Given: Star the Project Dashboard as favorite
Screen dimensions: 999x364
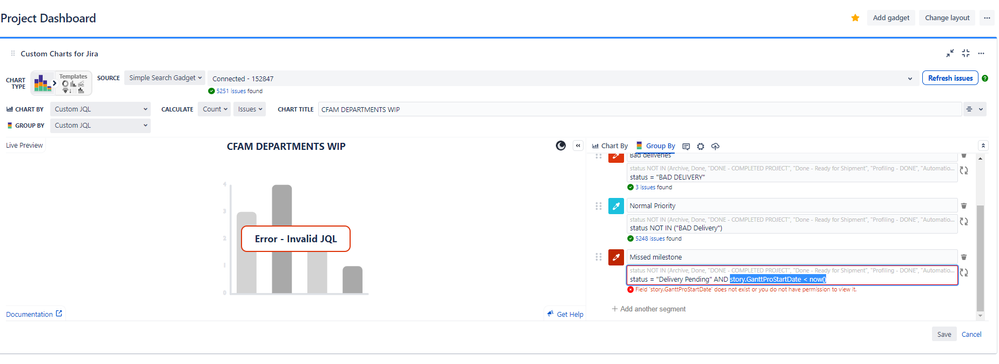Looking at the screenshot, I should pyautogui.click(x=855, y=18).
